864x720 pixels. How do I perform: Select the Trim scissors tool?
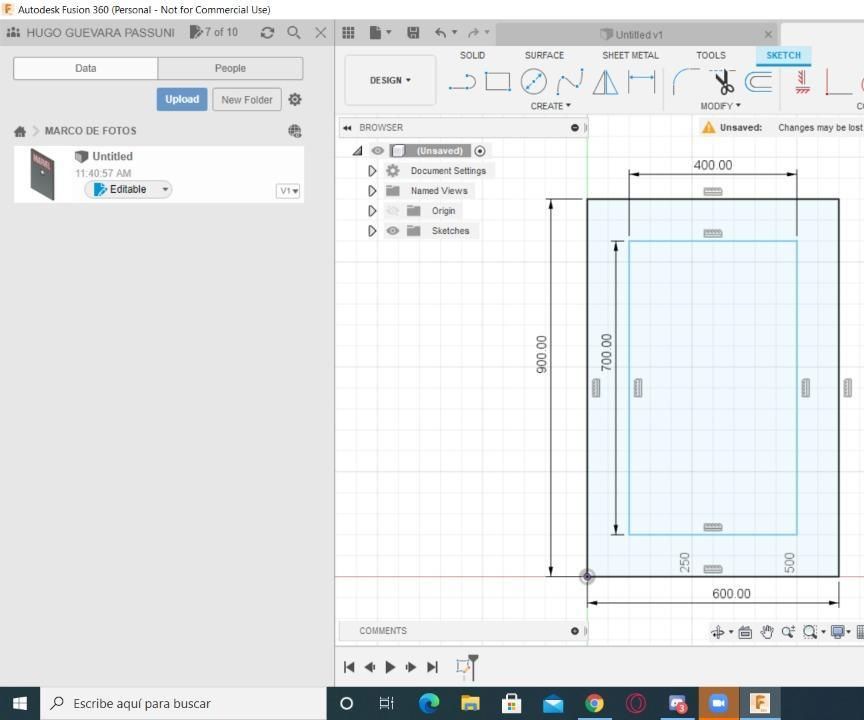coord(722,82)
